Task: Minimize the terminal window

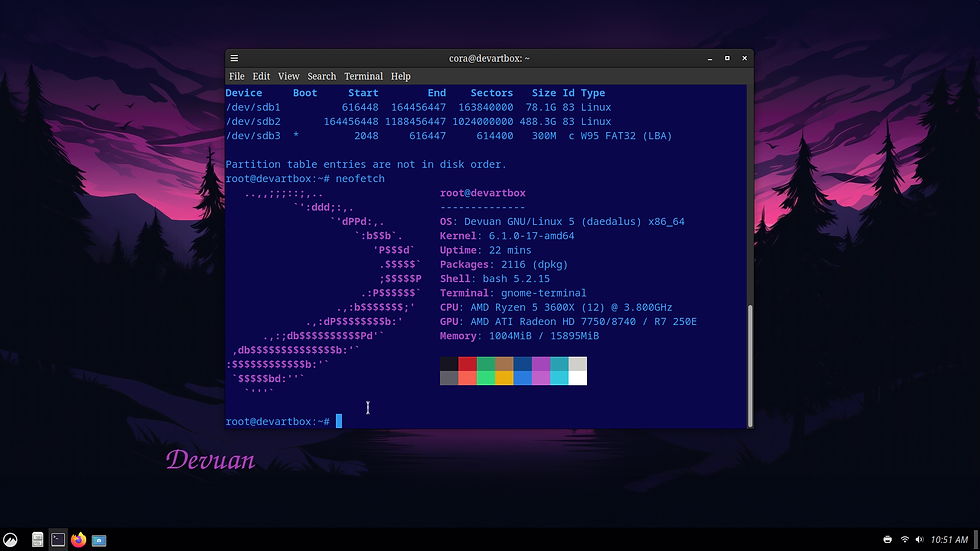Action: 710,58
